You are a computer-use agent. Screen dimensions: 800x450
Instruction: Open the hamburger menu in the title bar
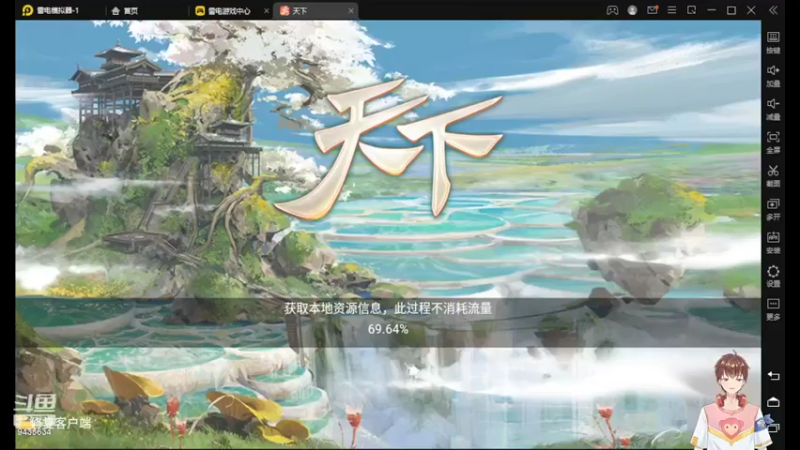tap(672, 10)
